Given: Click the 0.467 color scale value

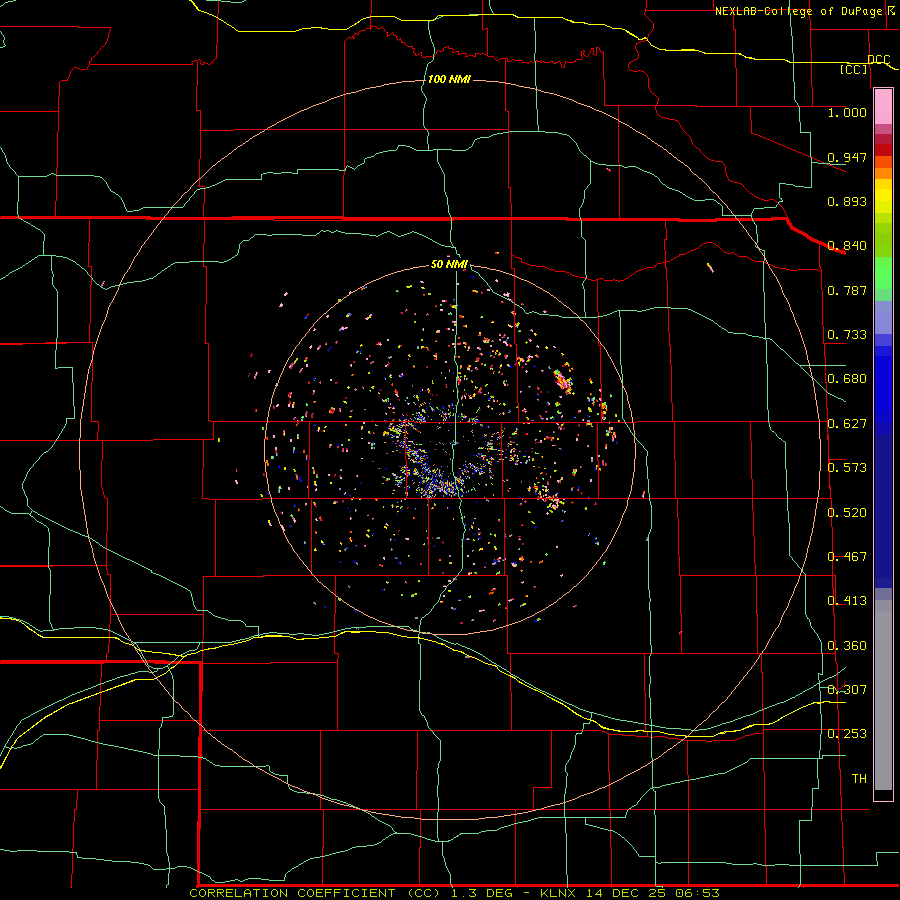Looking at the screenshot, I should pyautogui.click(x=847, y=557).
